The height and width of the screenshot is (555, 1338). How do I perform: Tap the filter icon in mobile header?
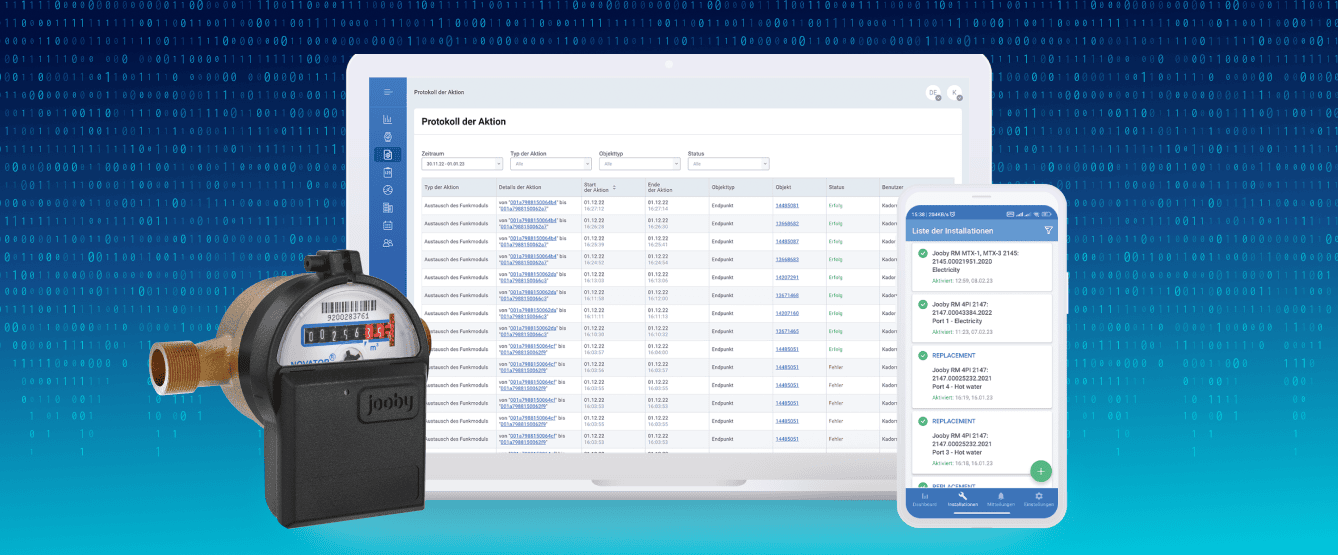[x=1048, y=230]
